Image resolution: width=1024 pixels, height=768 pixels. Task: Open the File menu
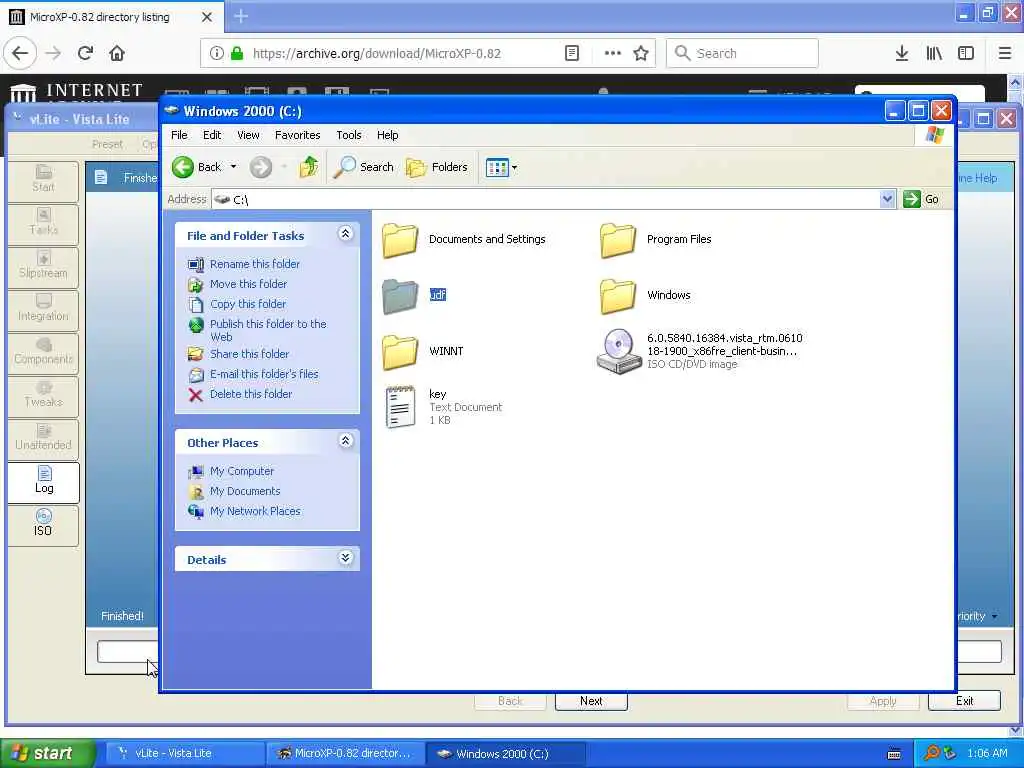coord(179,135)
